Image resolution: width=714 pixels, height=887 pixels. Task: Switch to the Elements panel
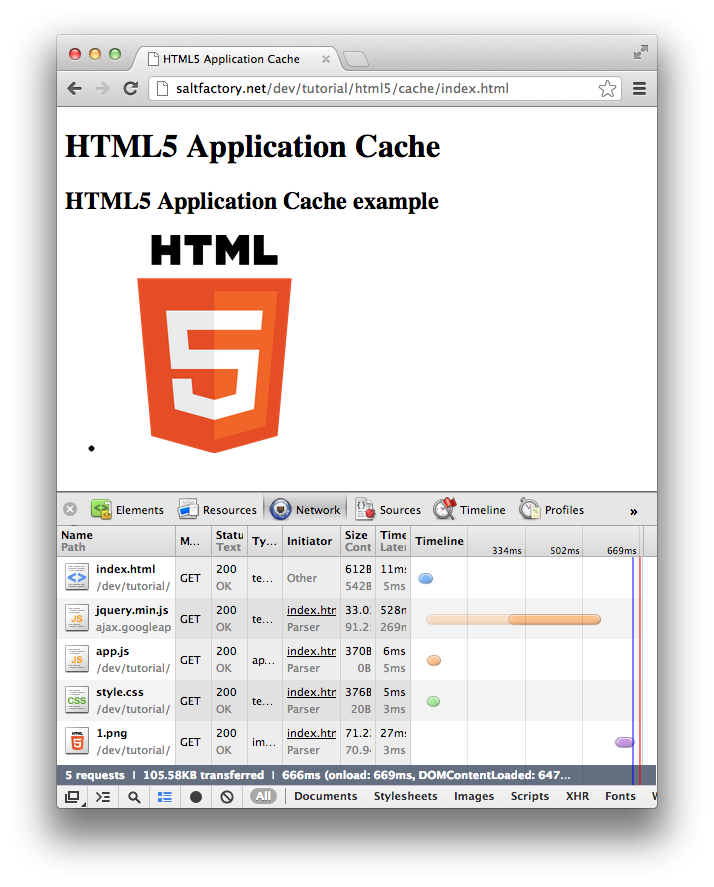click(x=127, y=510)
